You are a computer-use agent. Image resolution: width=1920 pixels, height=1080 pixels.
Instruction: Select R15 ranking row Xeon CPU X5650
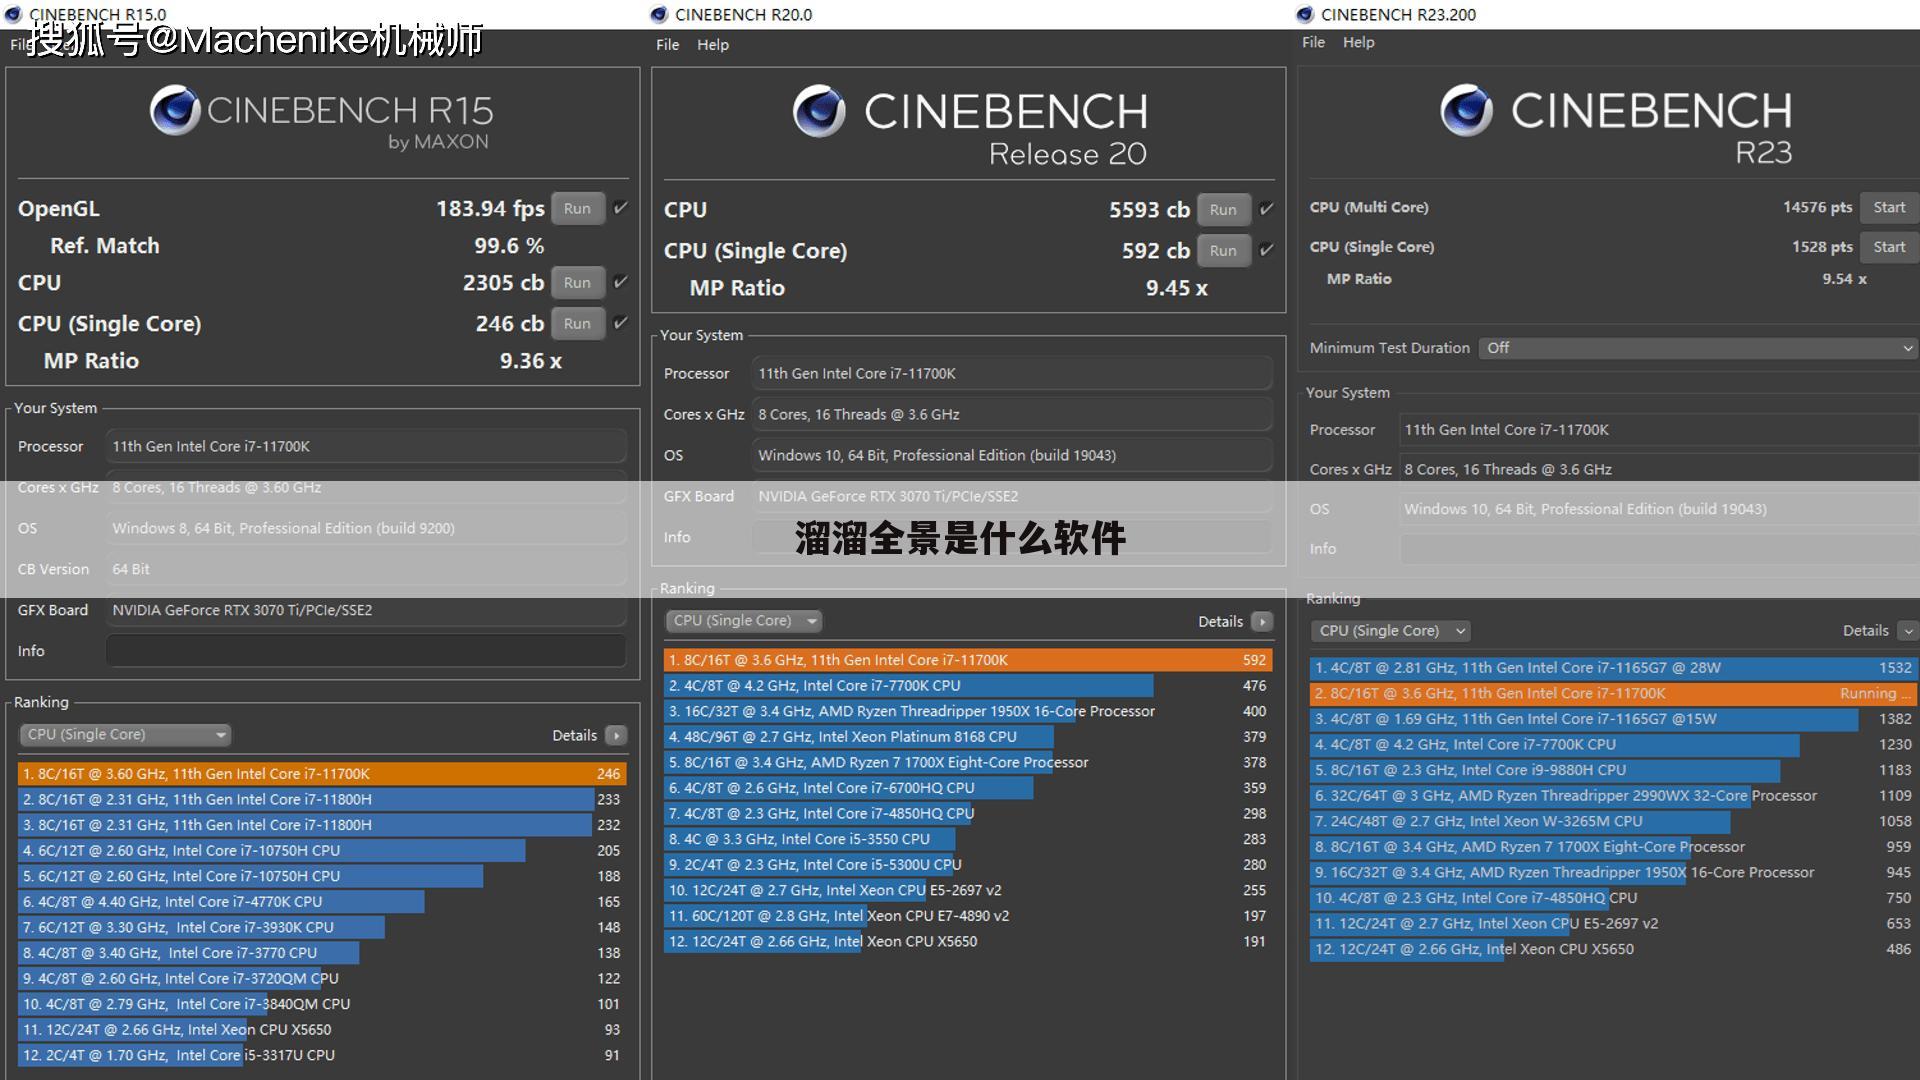click(322, 1029)
